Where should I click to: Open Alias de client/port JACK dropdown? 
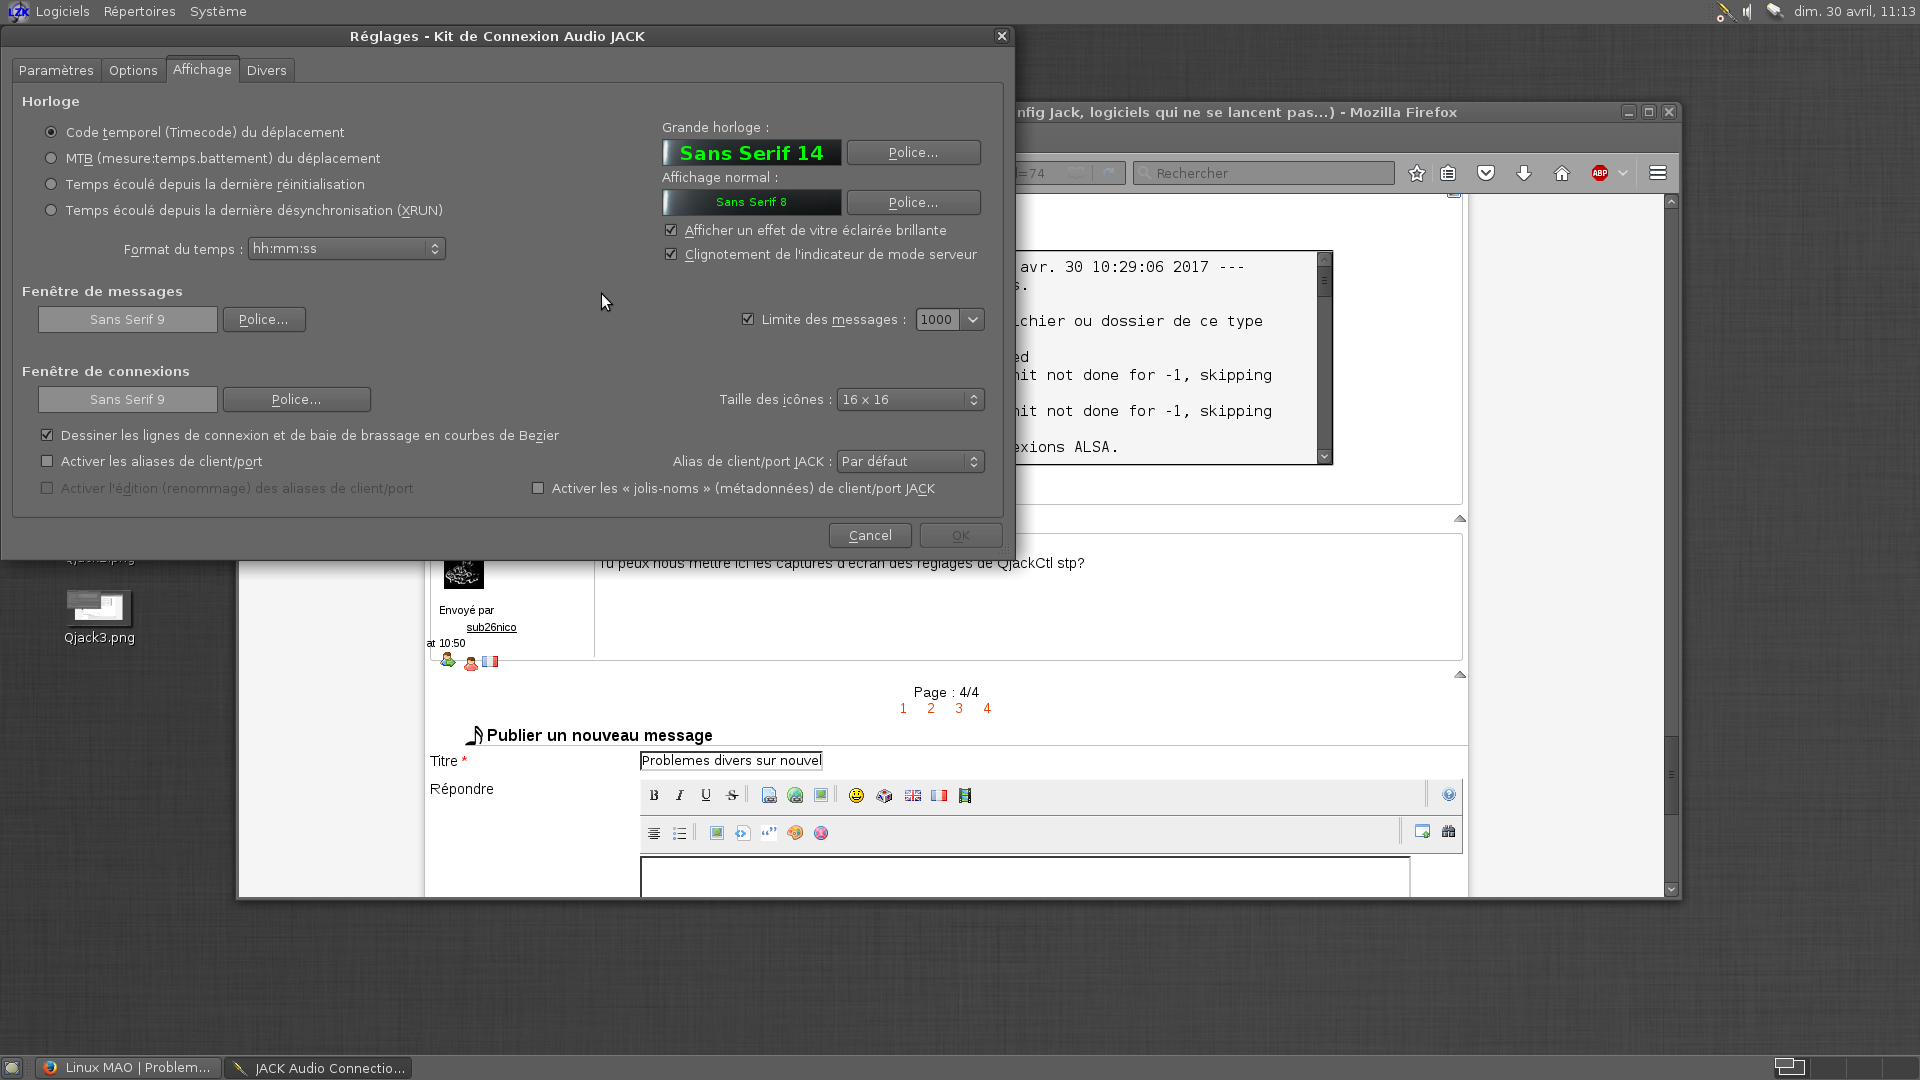(x=910, y=462)
